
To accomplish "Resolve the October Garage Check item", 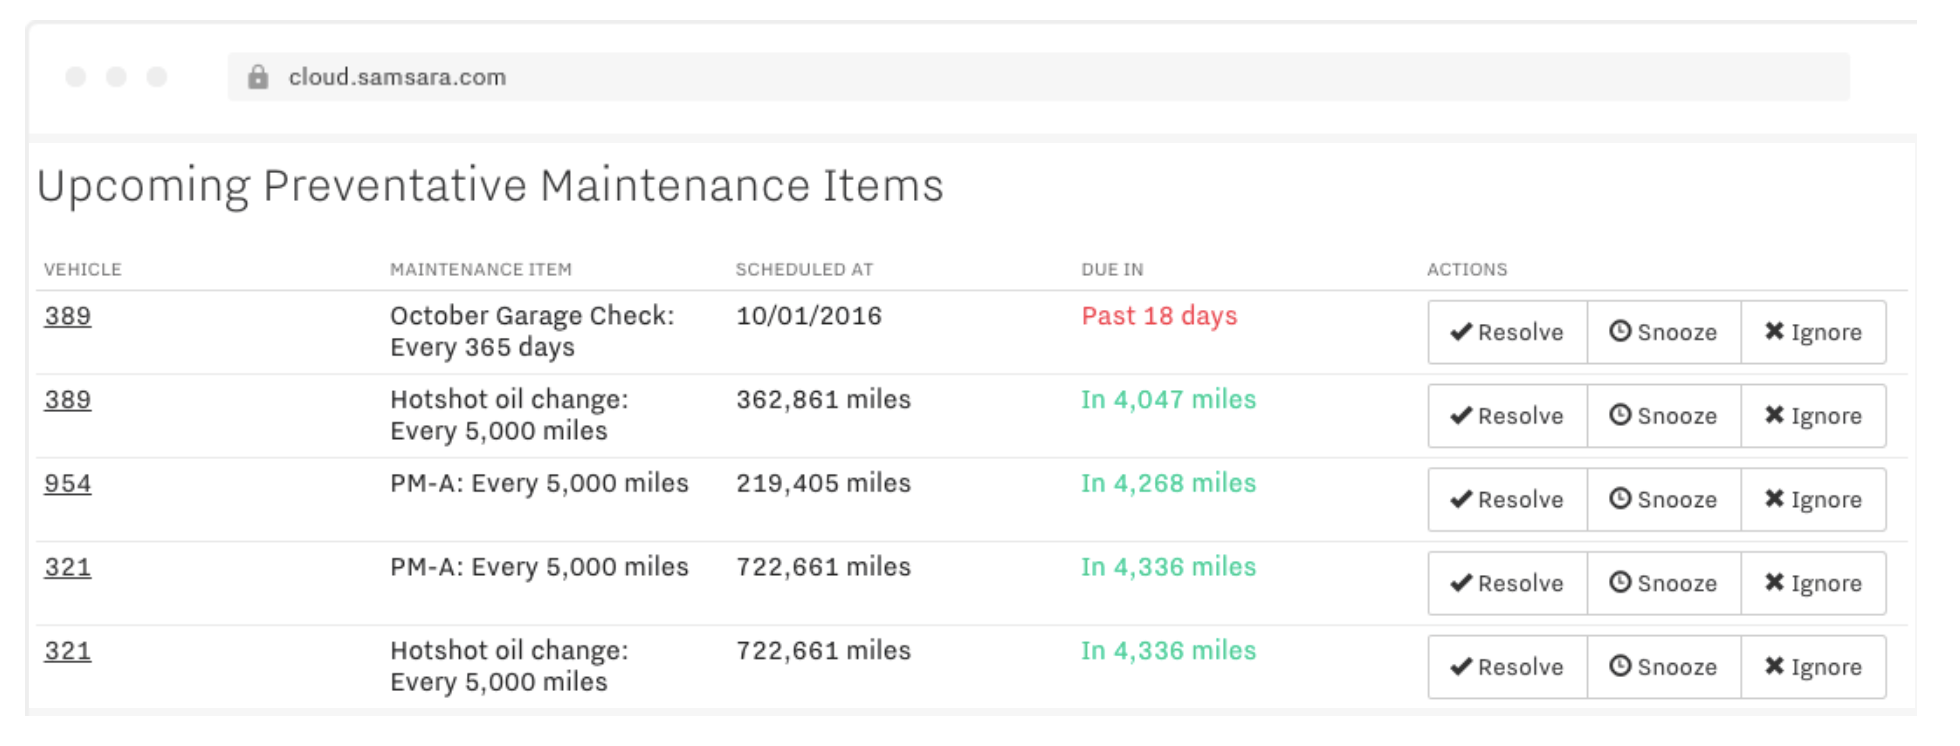I will [x=1507, y=332].
